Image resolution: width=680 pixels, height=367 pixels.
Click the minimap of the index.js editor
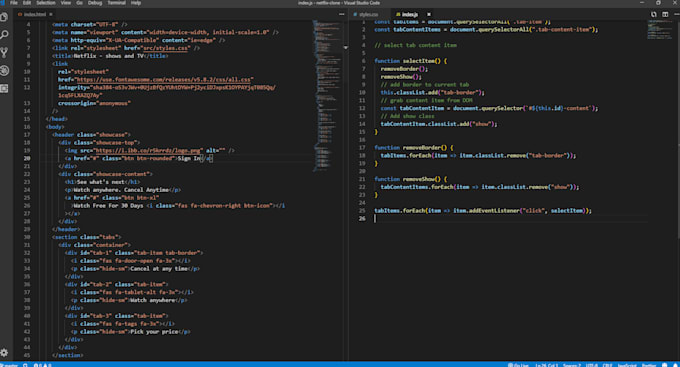click(x=660, y=29)
